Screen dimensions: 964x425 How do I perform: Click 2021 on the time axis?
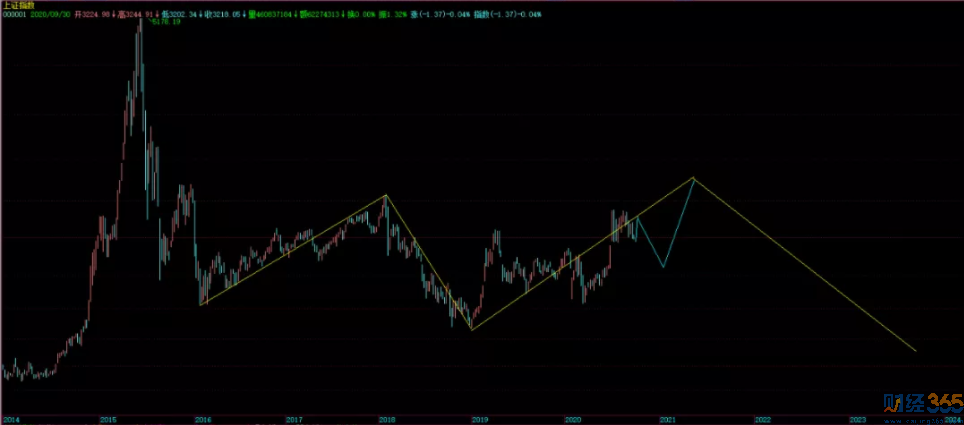[x=667, y=418]
